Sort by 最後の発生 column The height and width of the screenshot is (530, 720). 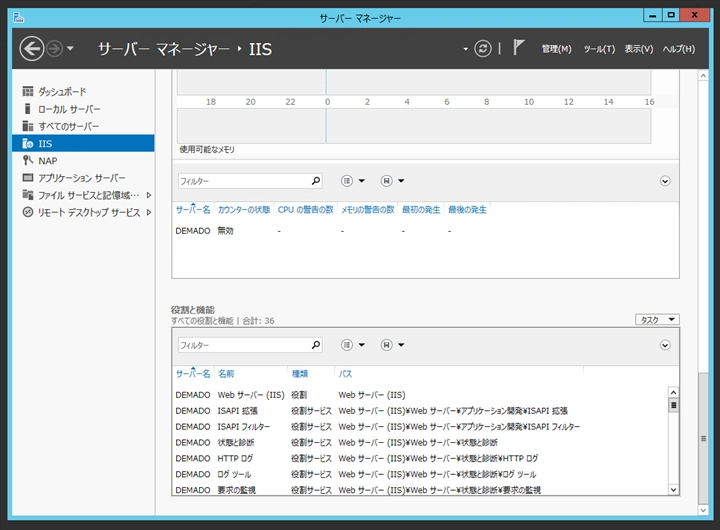tap(467, 210)
